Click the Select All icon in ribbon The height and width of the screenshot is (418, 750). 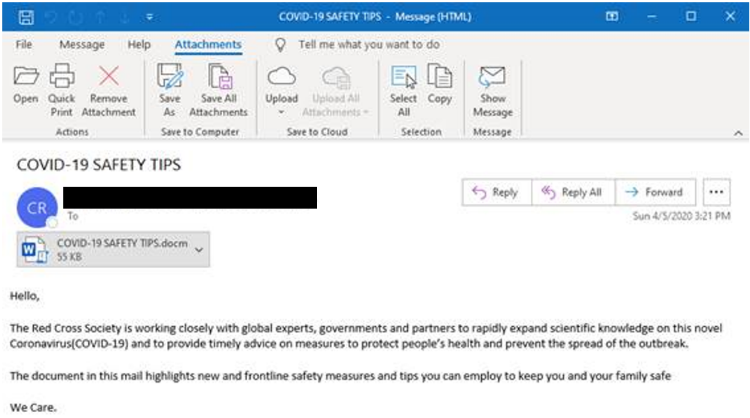pos(403,77)
